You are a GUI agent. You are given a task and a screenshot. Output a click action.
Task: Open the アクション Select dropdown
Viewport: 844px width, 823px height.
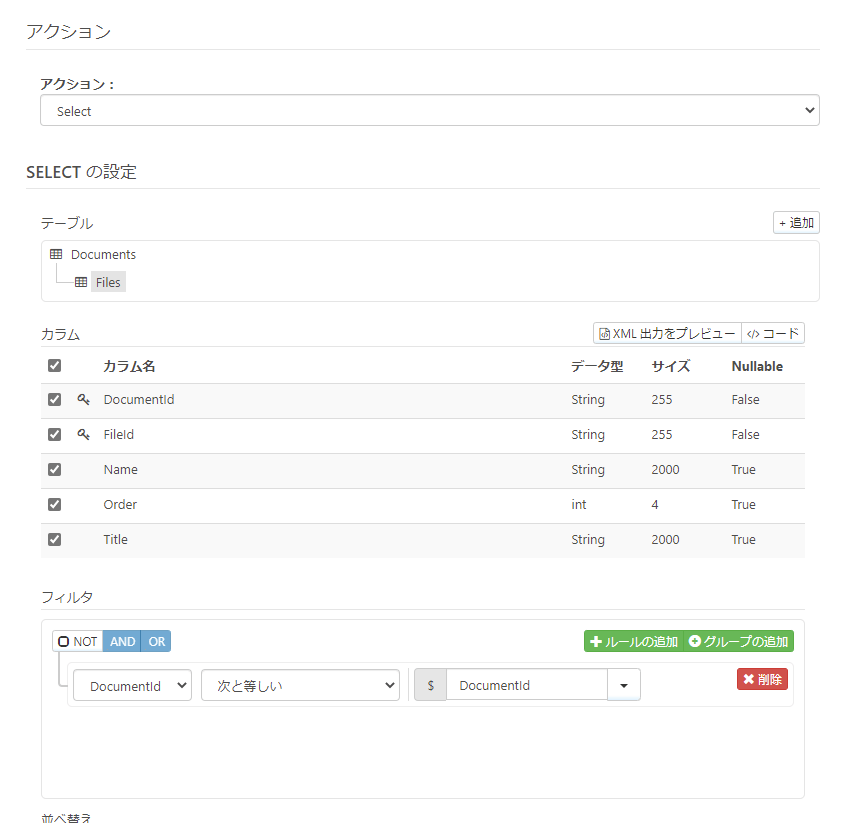click(x=429, y=111)
